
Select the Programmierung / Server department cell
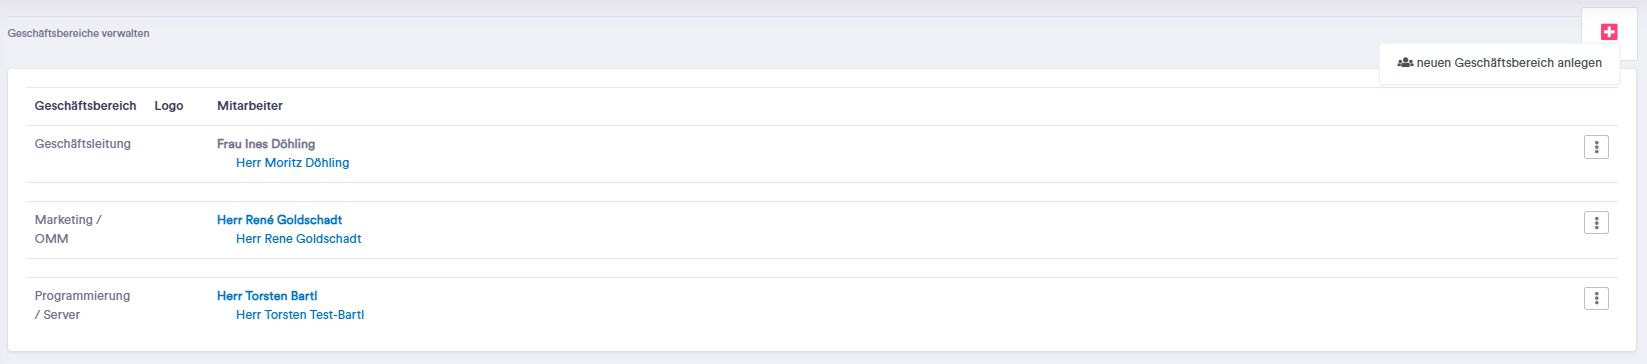[x=83, y=305]
